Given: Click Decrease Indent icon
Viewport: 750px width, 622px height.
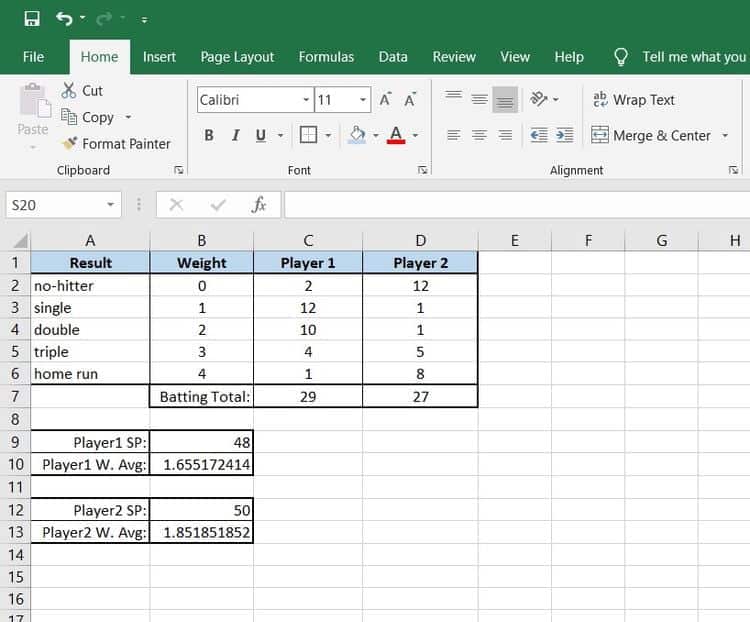Looking at the screenshot, I should tap(539, 135).
